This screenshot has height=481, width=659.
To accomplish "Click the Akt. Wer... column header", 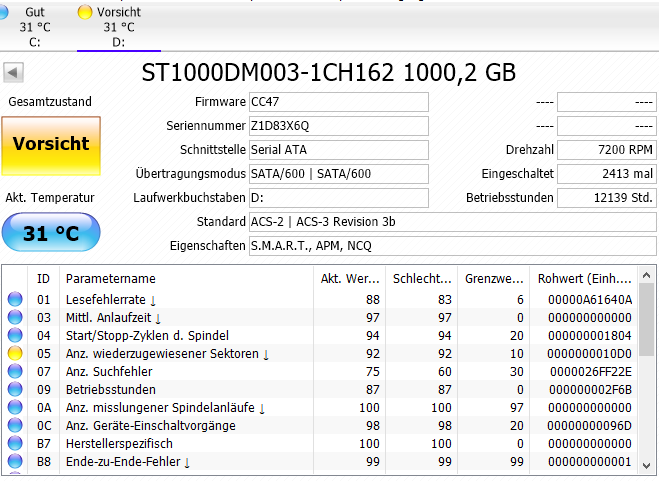I will coord(350,278).
